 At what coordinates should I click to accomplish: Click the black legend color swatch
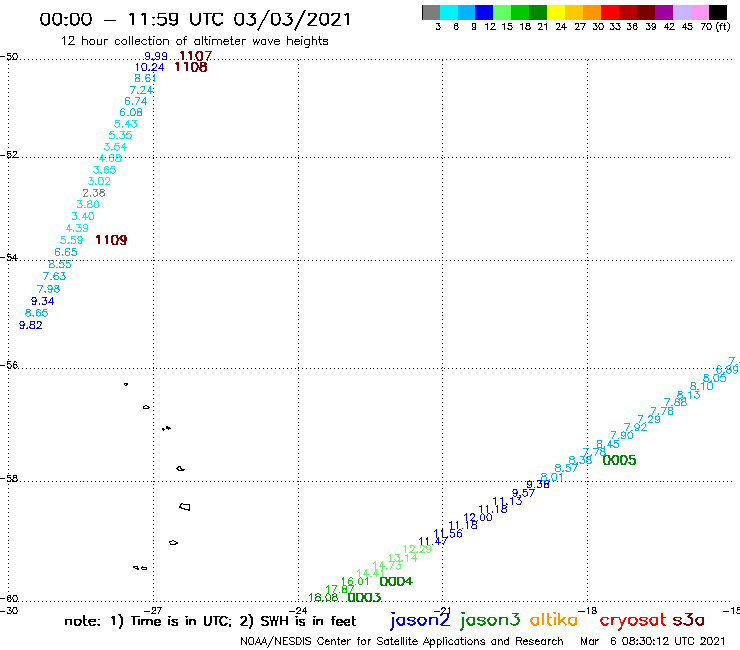(x=718, y=12)
